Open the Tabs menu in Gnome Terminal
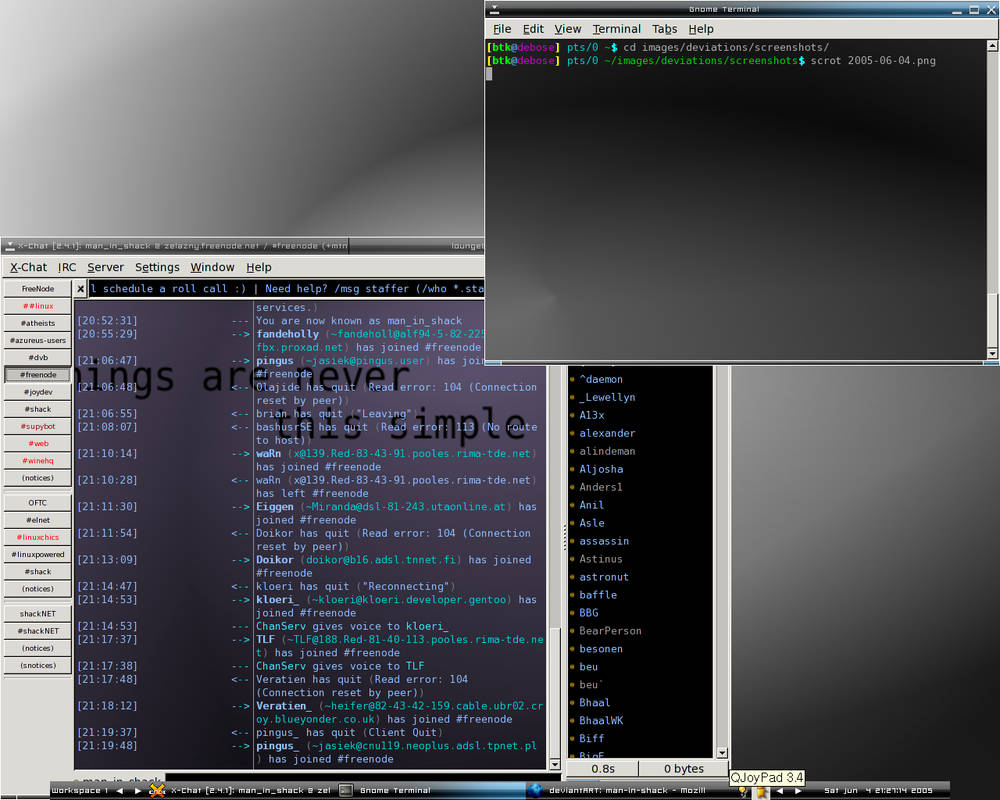 point(665,29)
